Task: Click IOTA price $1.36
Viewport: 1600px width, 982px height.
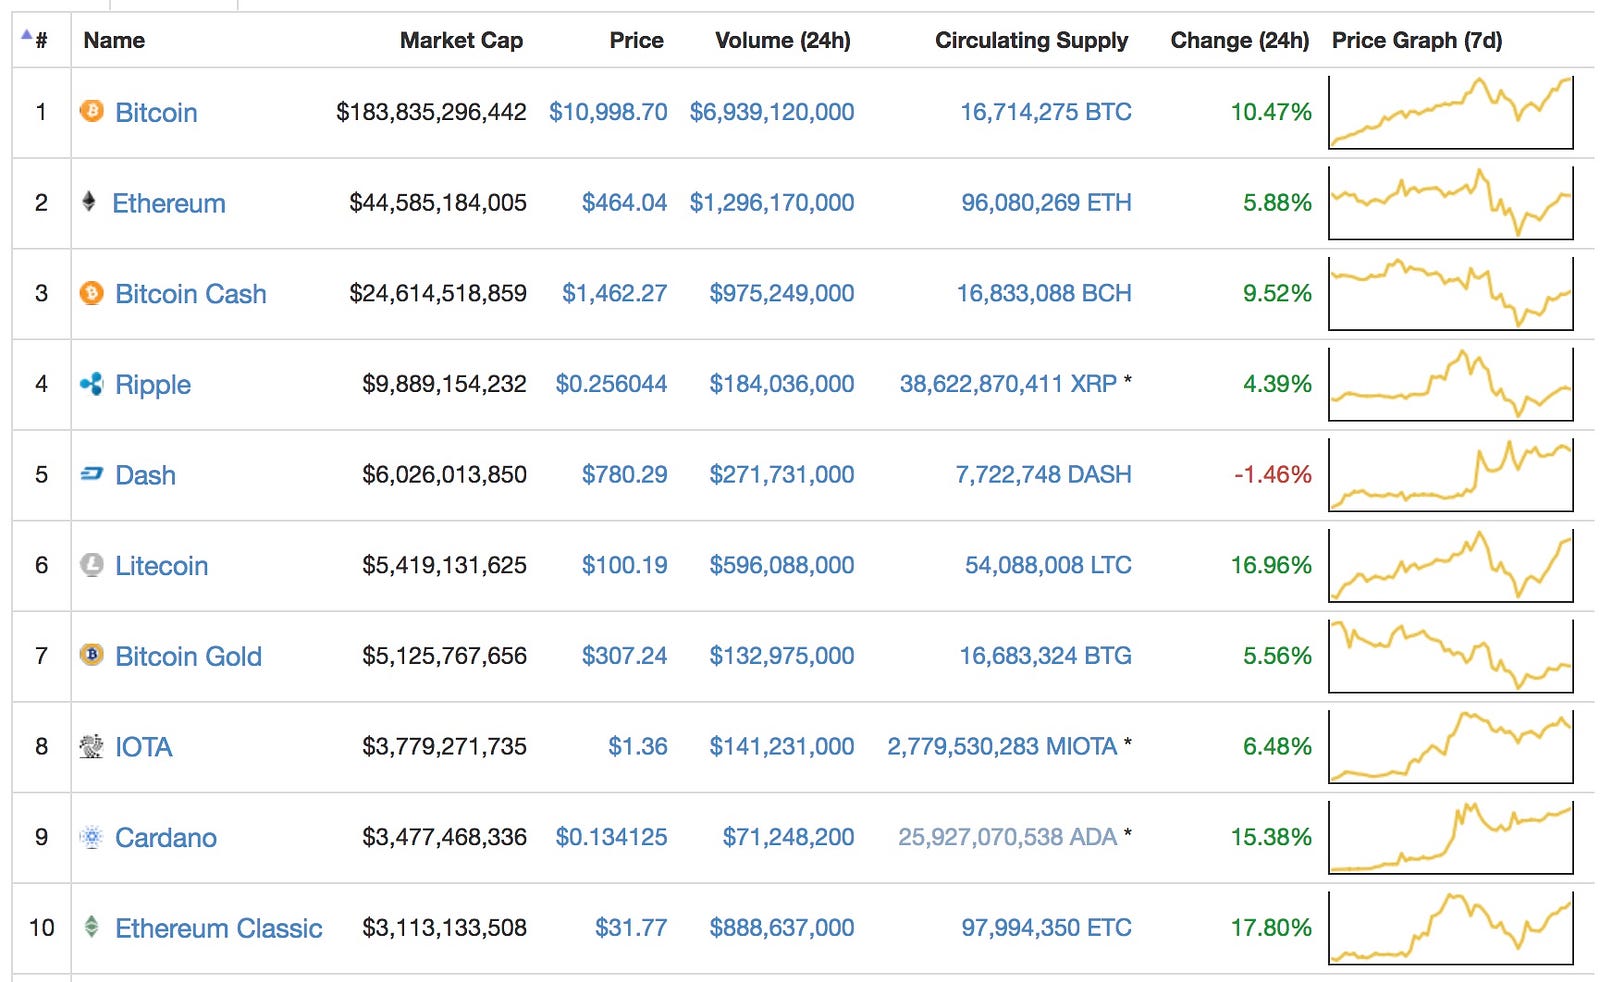Action: point(638,746)
